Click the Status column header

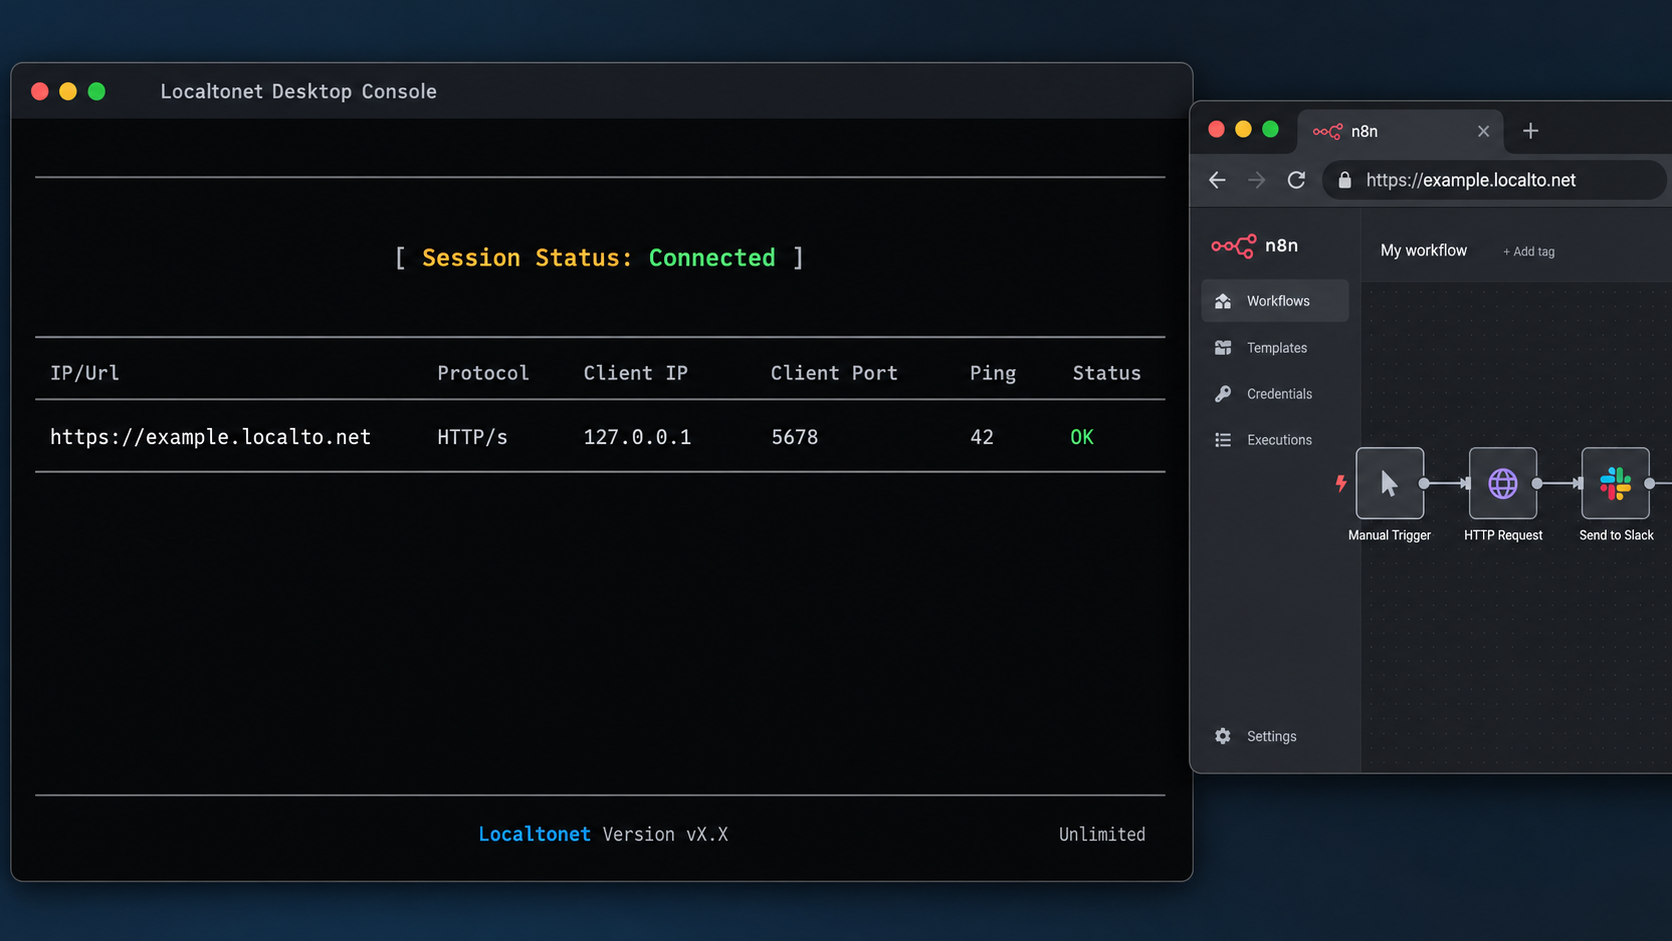tap(1107, 373)
